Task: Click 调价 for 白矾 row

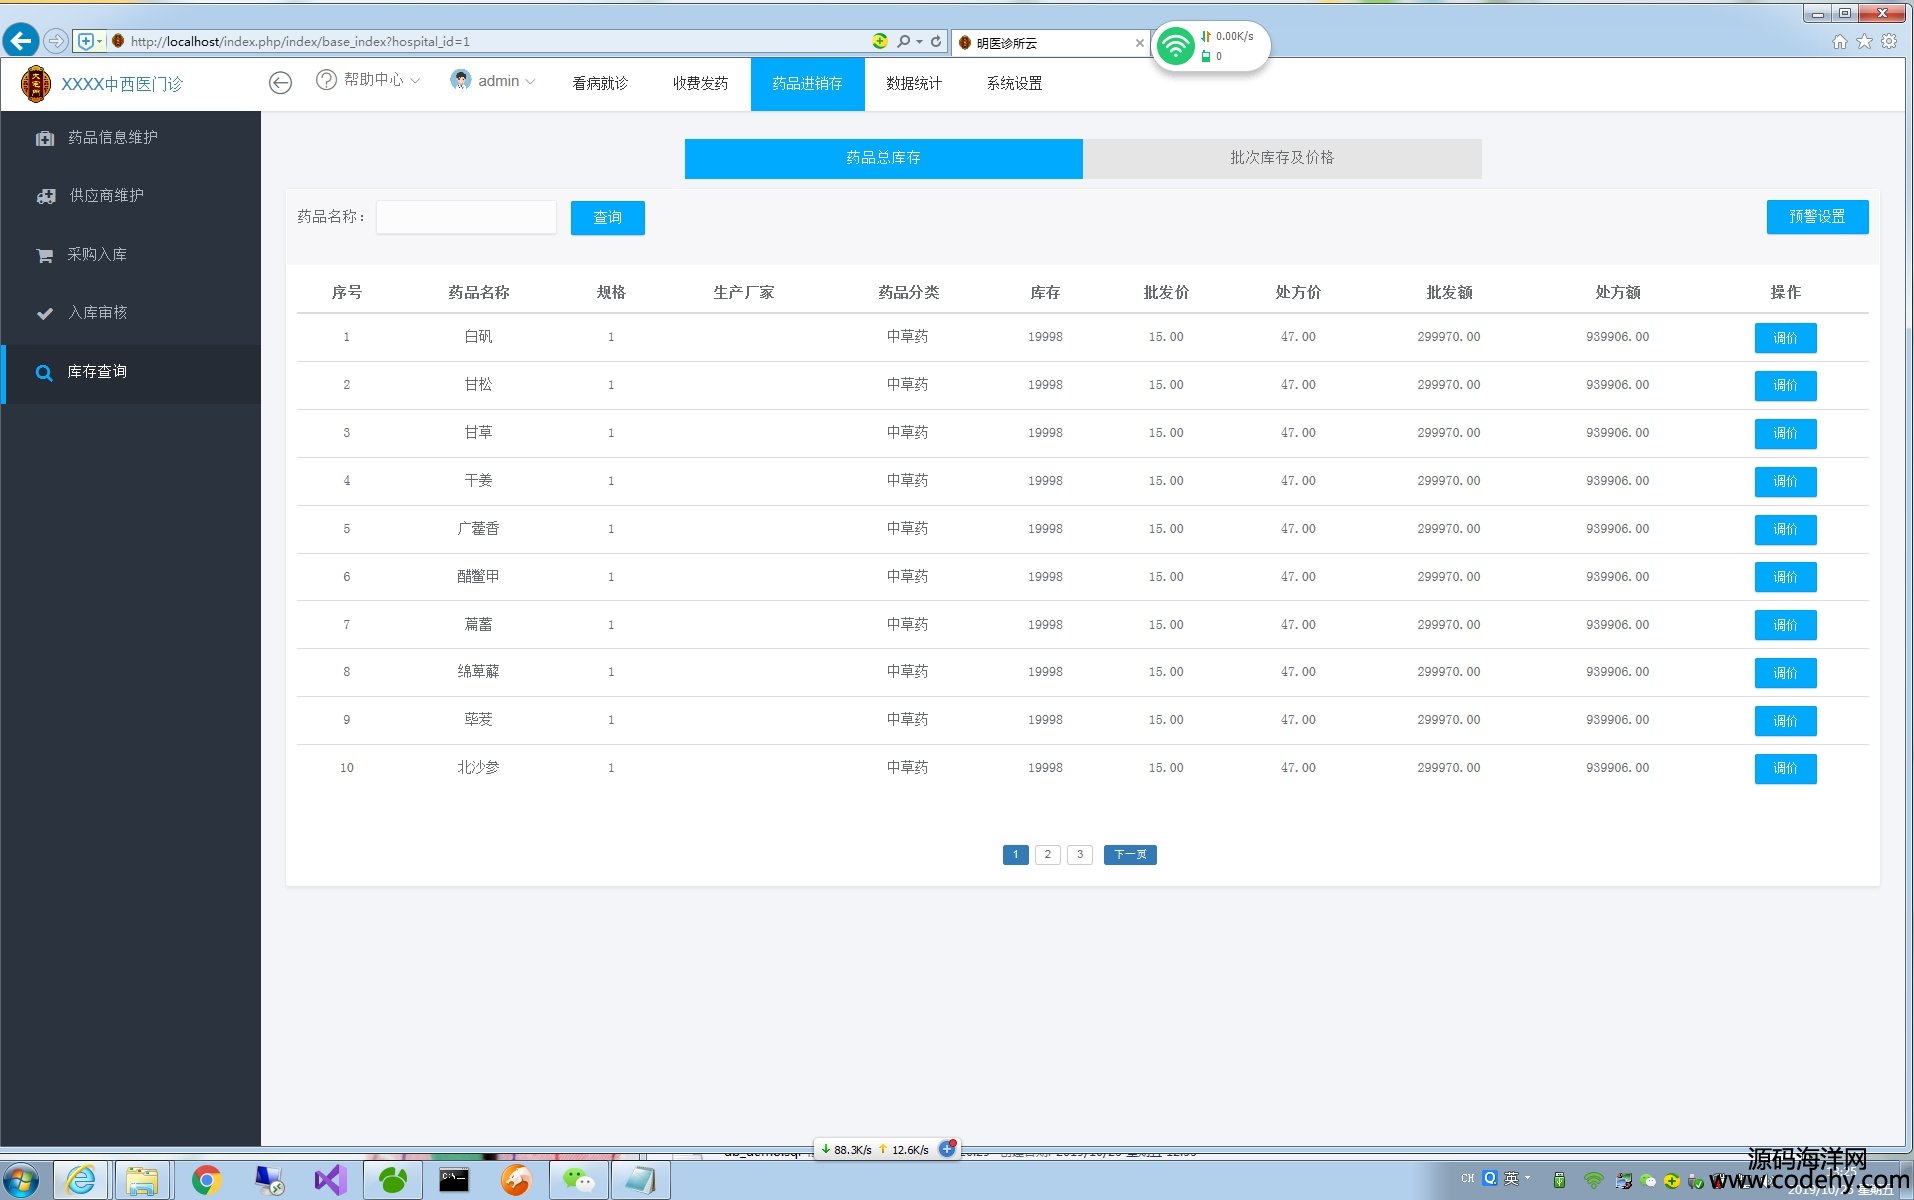Action: [x=1785, y=338]
